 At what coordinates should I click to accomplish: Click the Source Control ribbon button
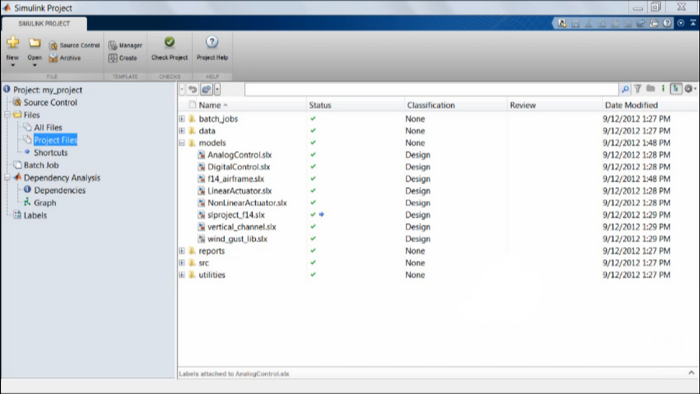click(75, 46)
